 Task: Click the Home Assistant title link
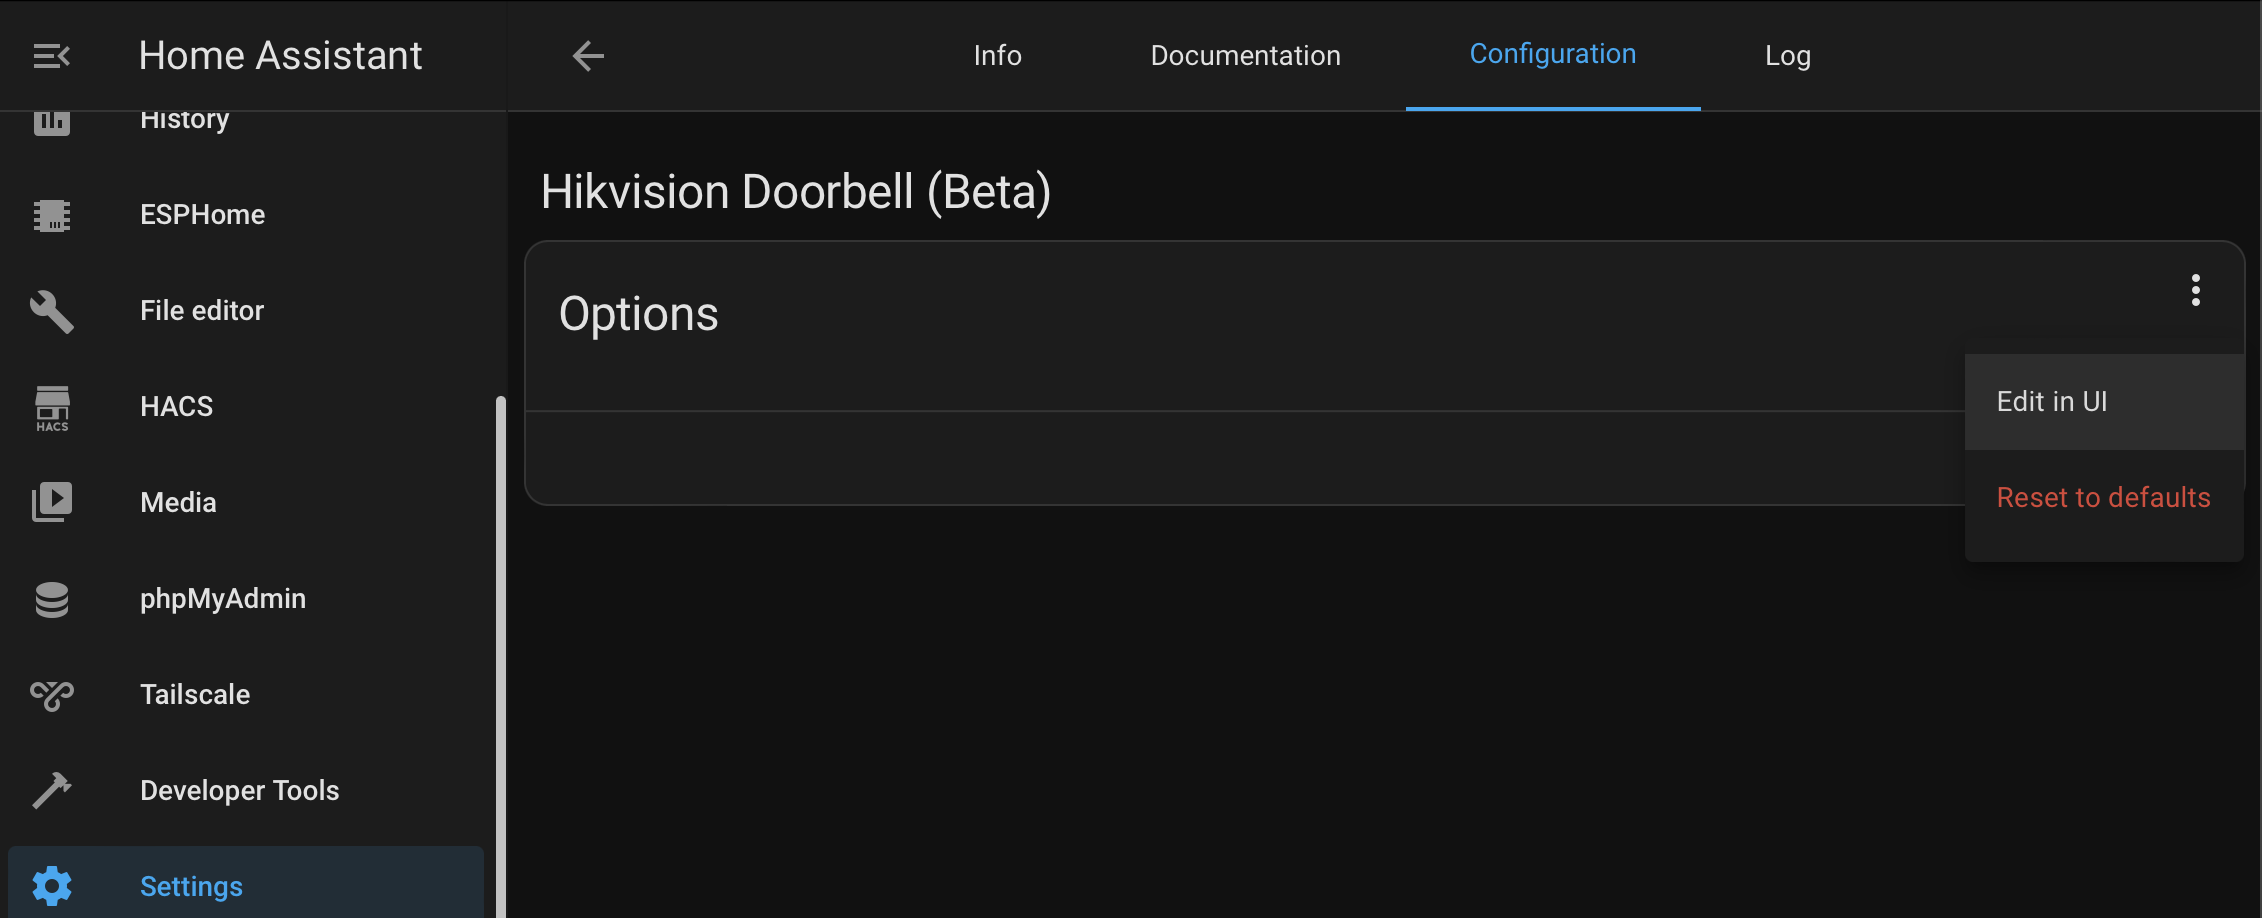281,55
